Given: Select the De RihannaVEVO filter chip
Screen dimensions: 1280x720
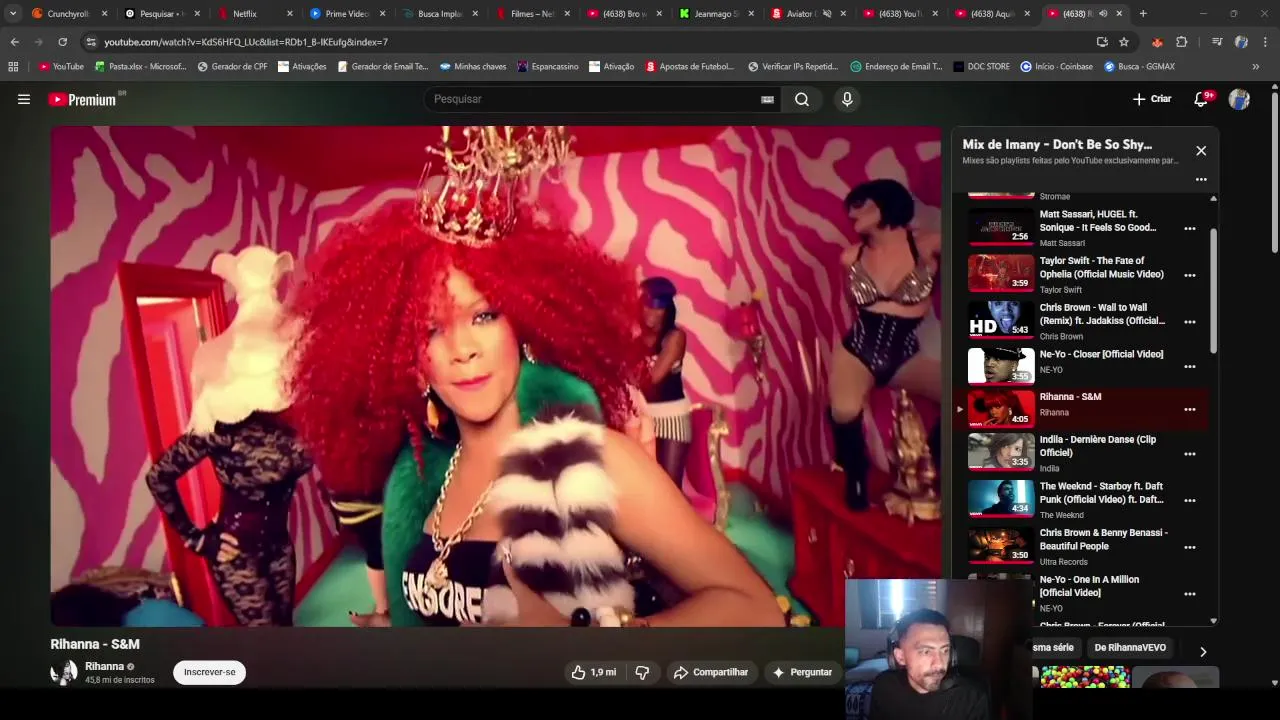Looking at the screenshot, I should point(1130,648).
